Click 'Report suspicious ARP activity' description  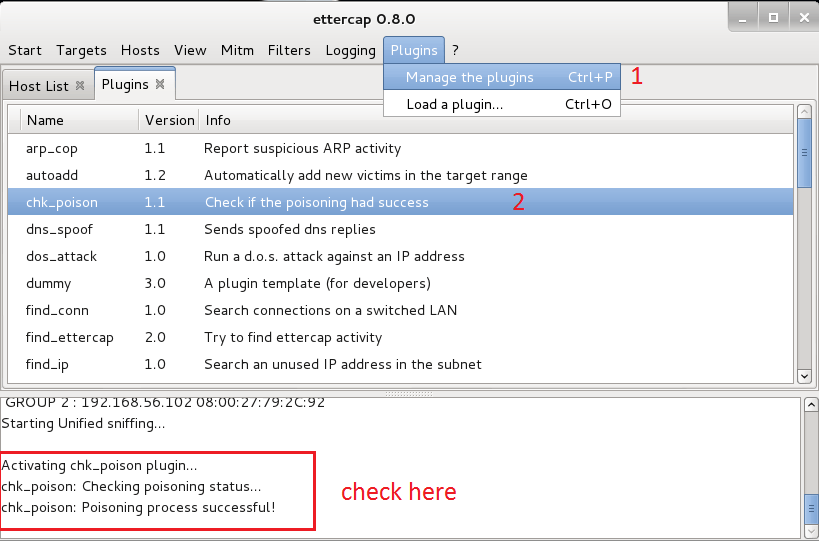point(302,148)
